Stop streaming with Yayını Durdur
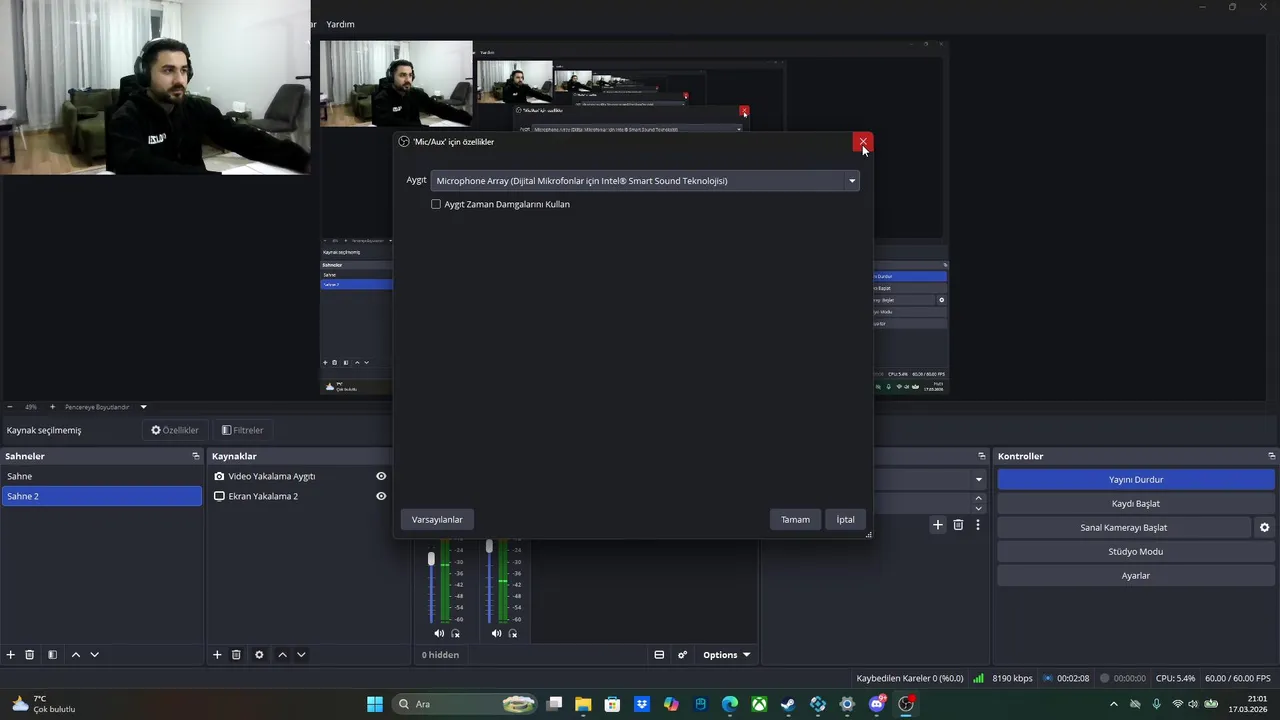The image size is (1280, 720). [x=1135, y=479]
